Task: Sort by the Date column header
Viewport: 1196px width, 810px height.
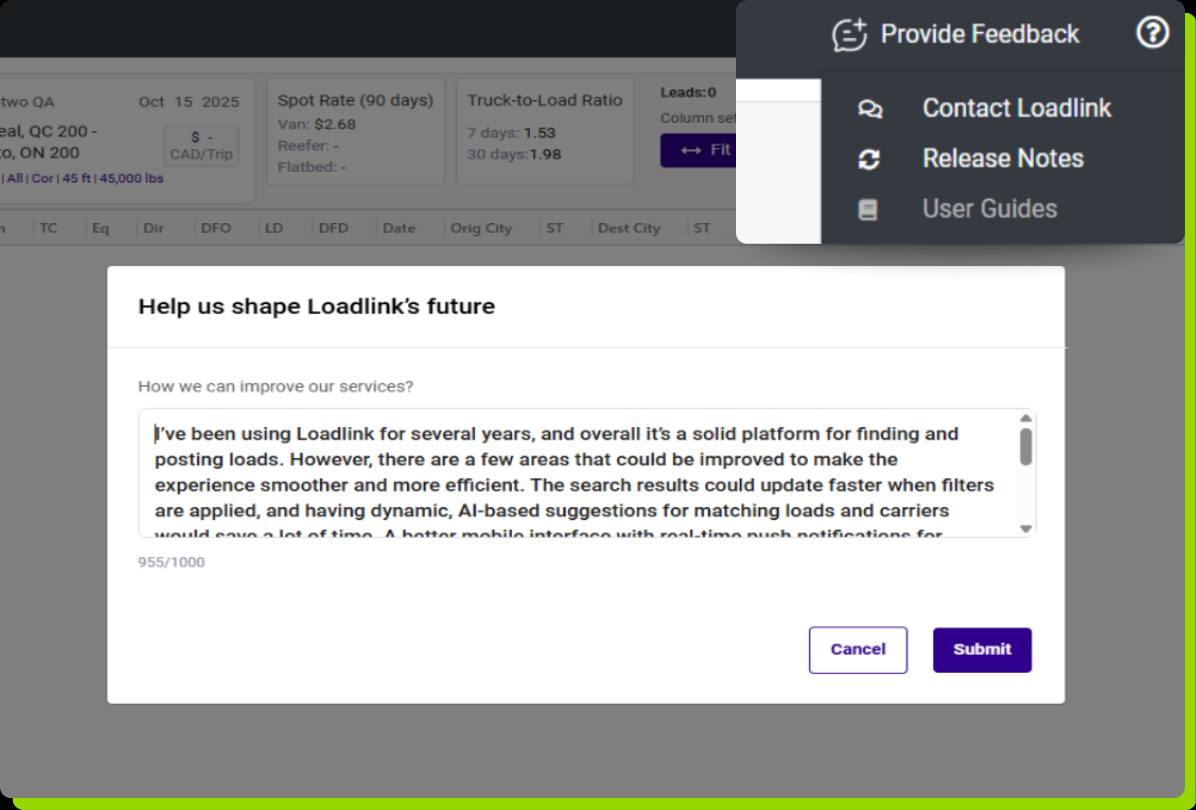Action: (x=398, y=228)
